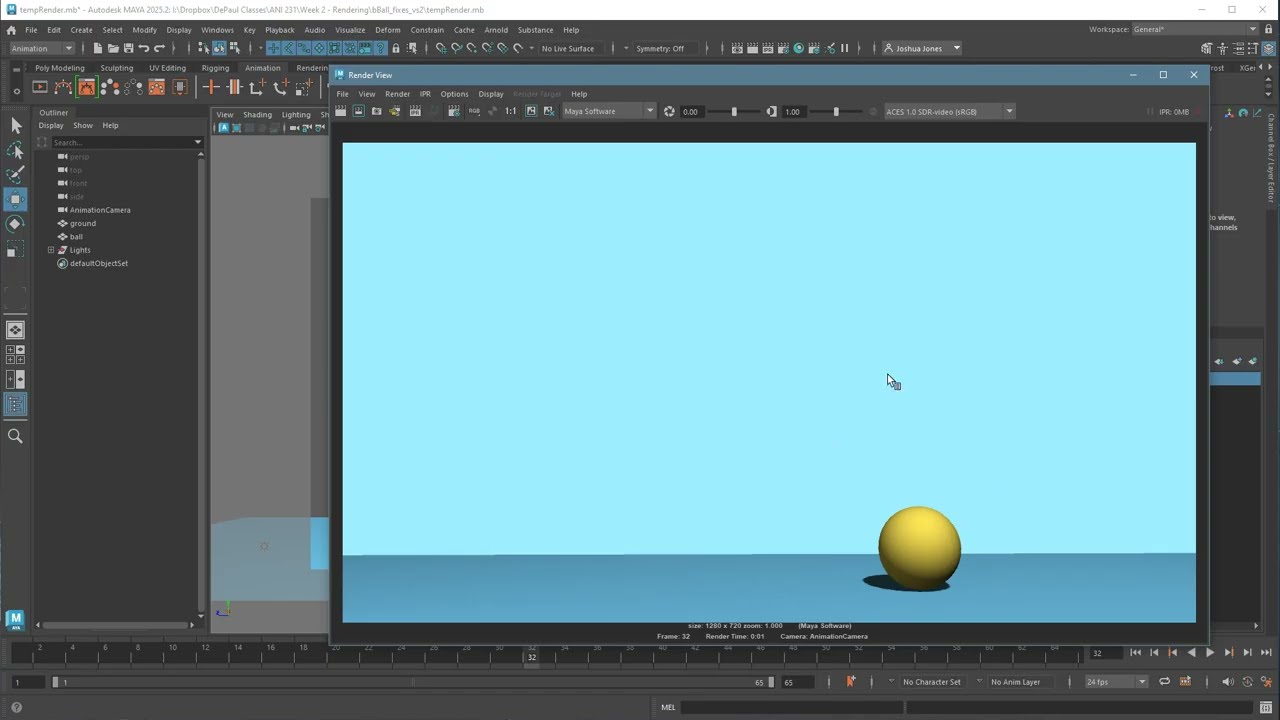Adjust the gamma slider in Render View
Image resolution: width=1280 pixels, height=720 pixels.
[836, 111]
